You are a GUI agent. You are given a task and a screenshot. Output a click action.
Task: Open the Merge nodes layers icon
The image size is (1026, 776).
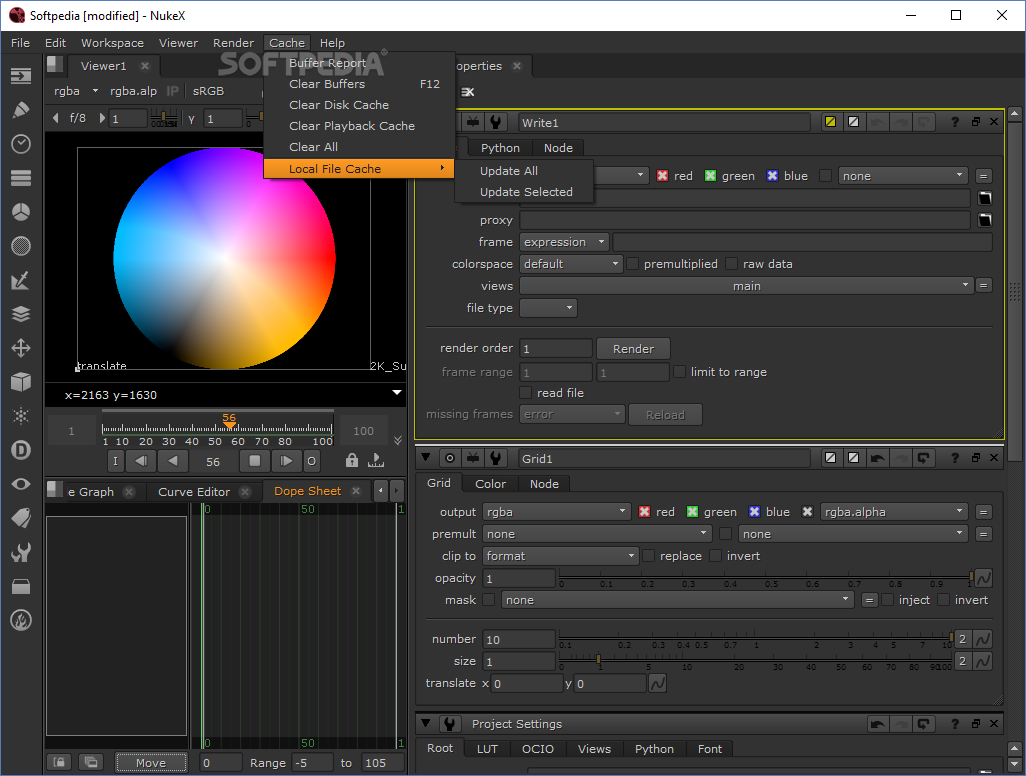pos(21,314)
